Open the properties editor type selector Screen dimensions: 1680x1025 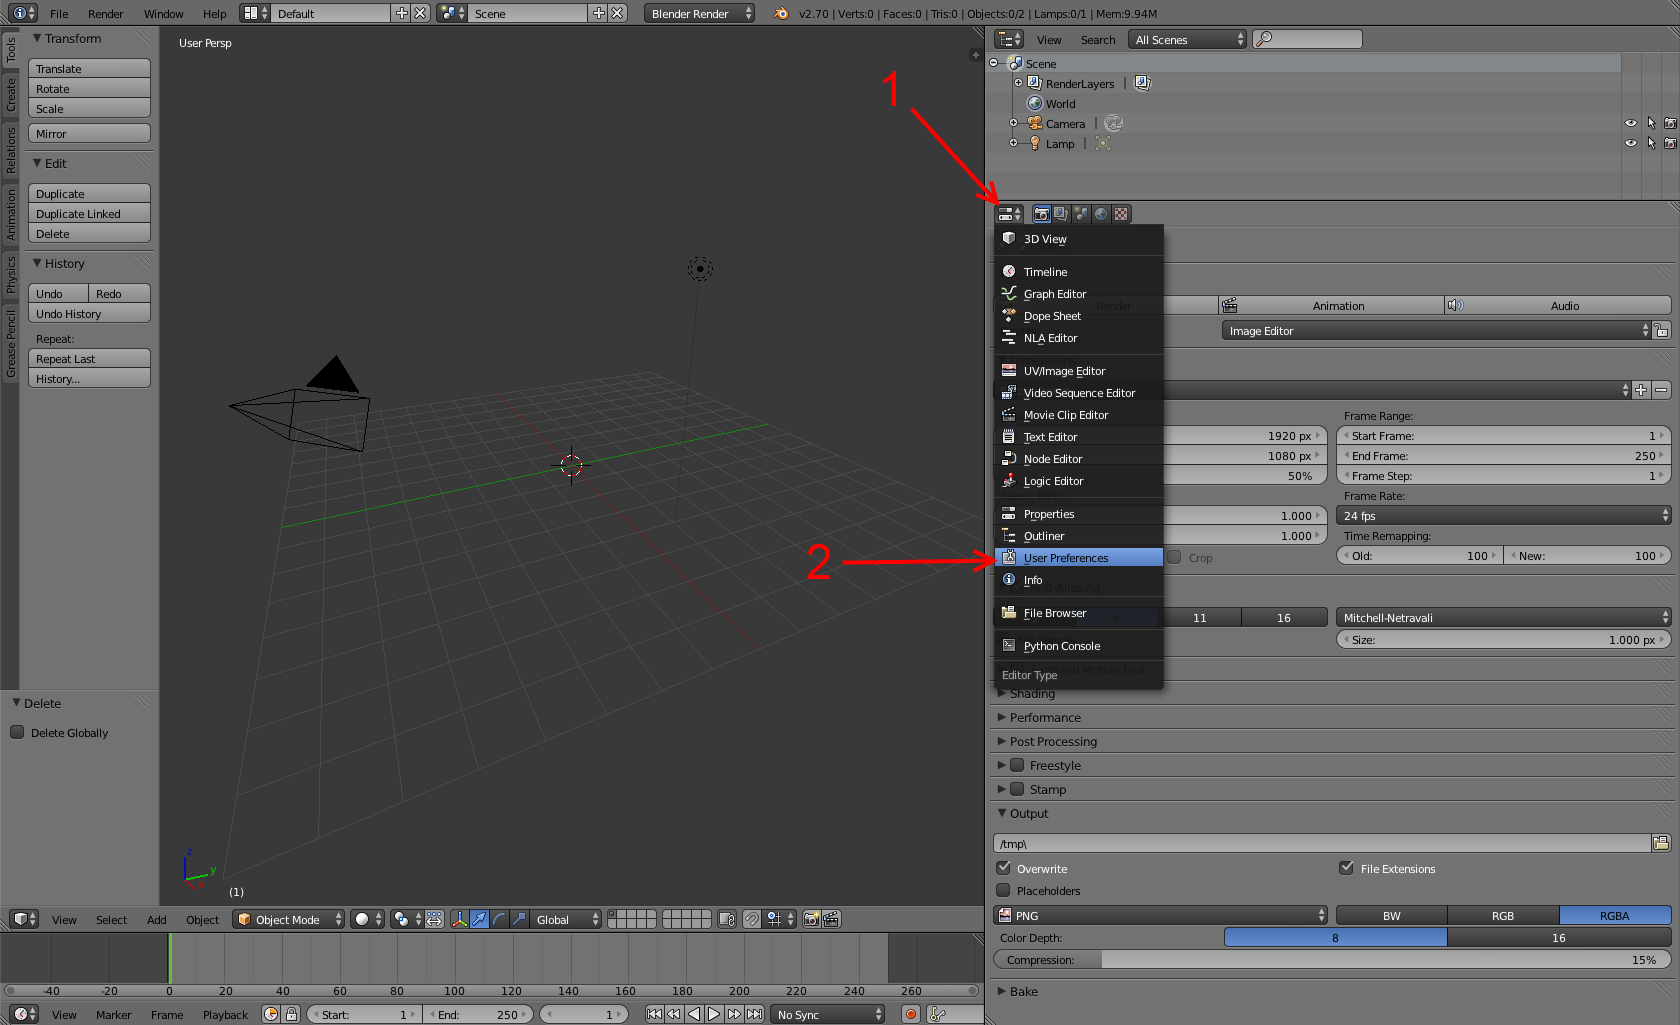(x=1009, y=214)
